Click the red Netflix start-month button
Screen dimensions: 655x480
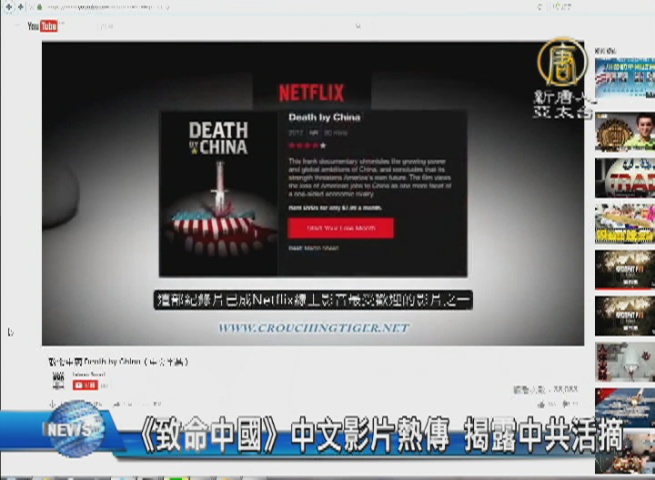pyautogui.click(x=340, y=228)
